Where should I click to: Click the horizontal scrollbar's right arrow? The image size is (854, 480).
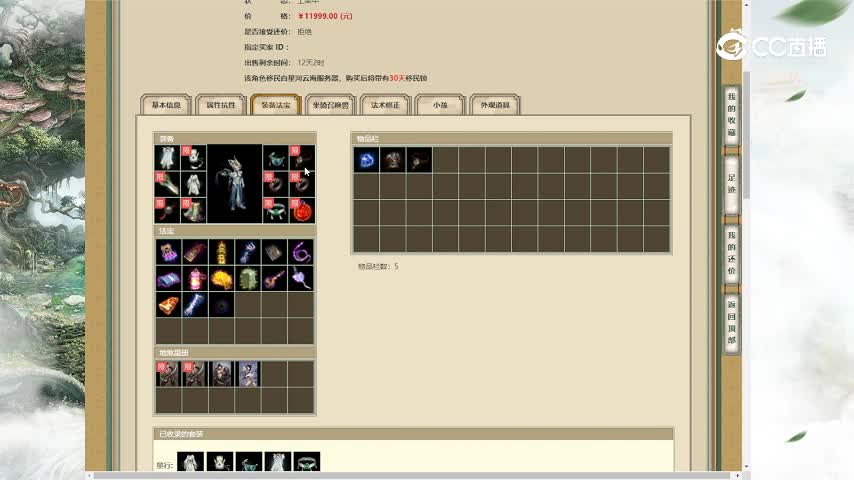[738, 476]
